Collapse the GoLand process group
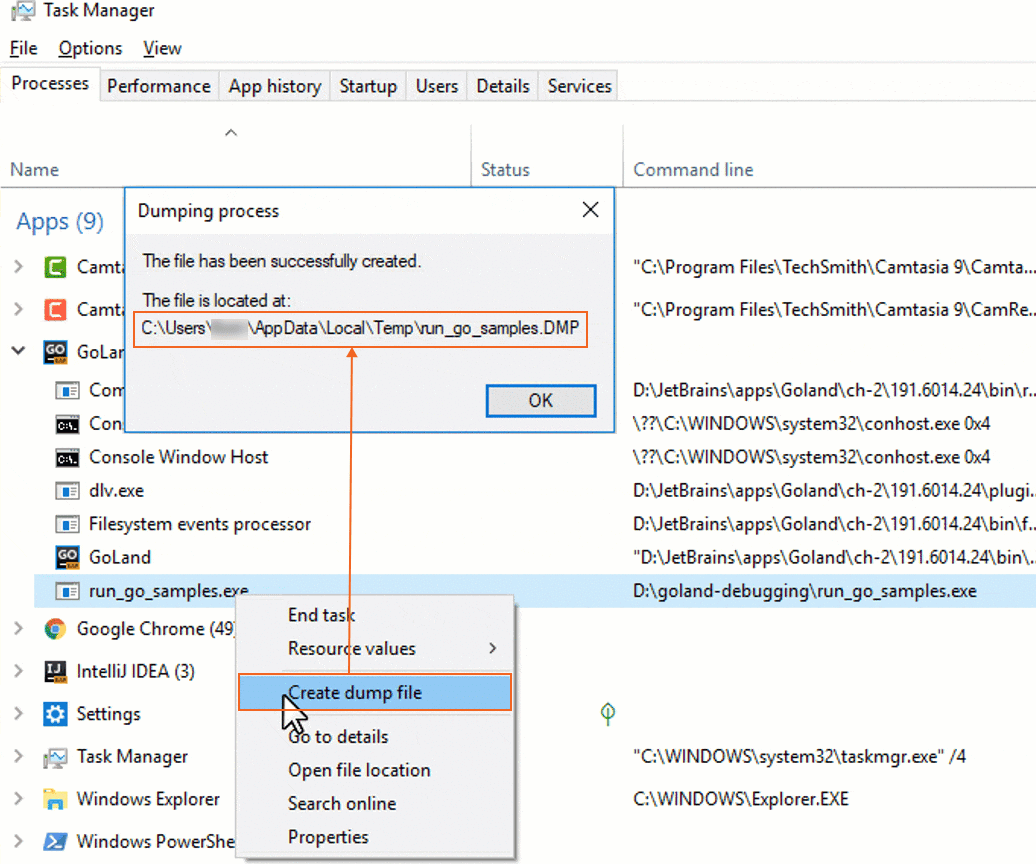1036x864 pixels. pos(20,352)
